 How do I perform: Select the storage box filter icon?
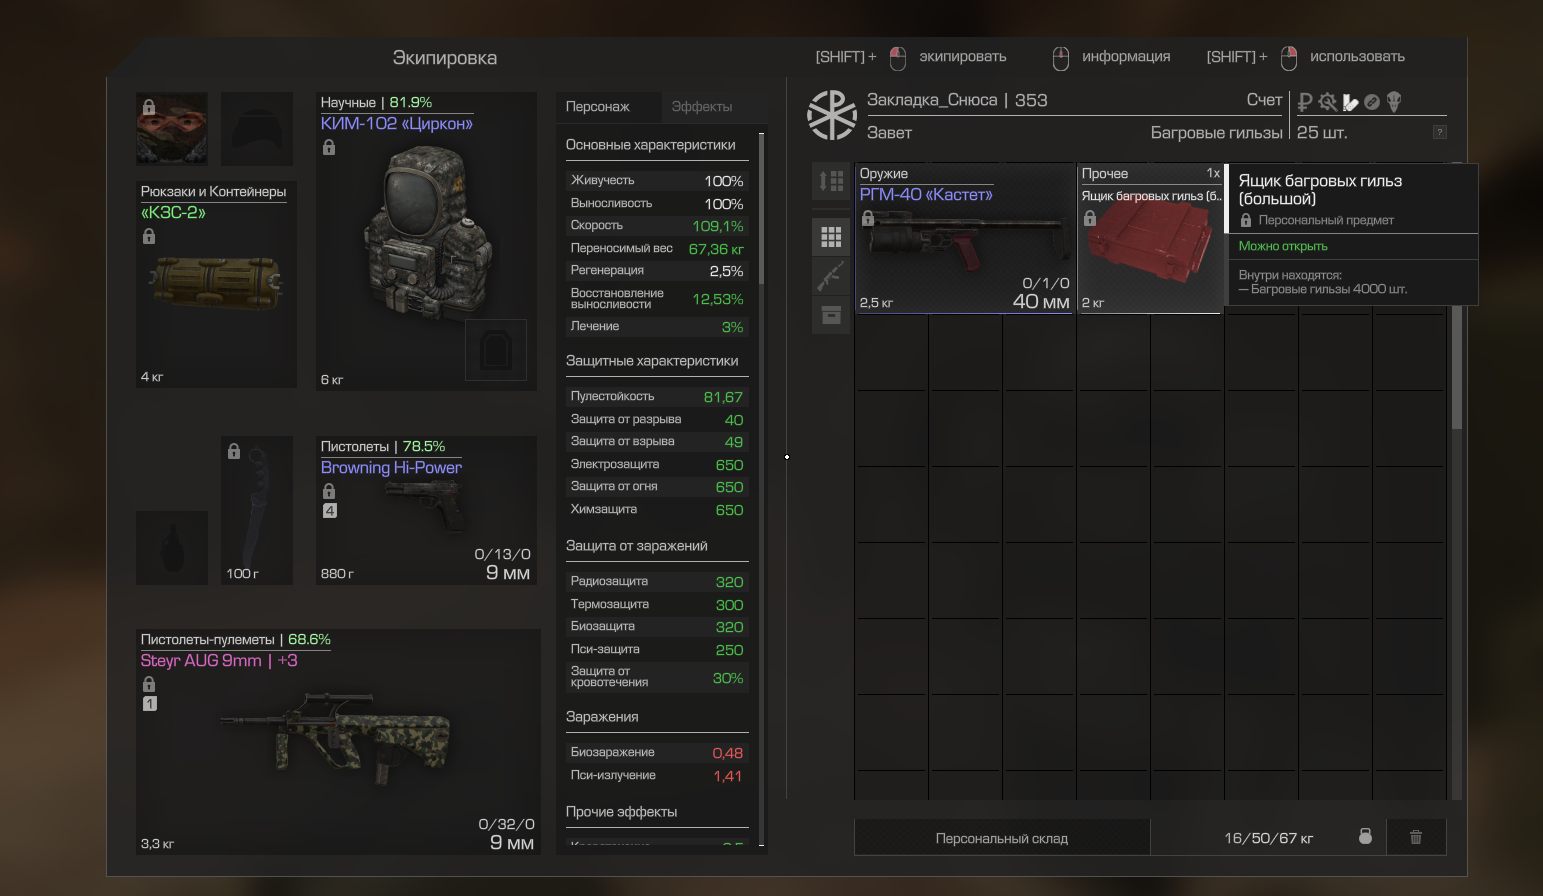[x=831, y=315]
